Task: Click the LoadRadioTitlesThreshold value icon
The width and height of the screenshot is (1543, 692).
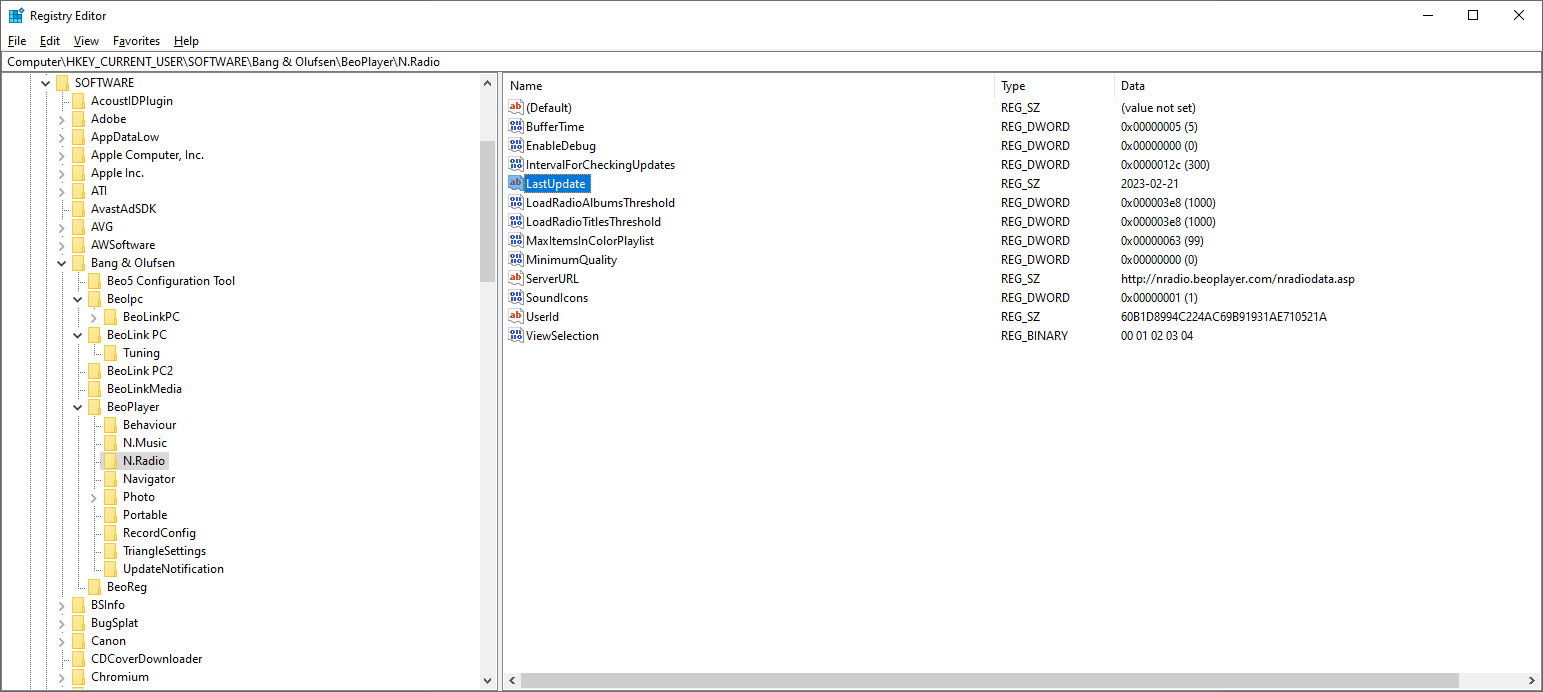Action: [x=516, y=222]
